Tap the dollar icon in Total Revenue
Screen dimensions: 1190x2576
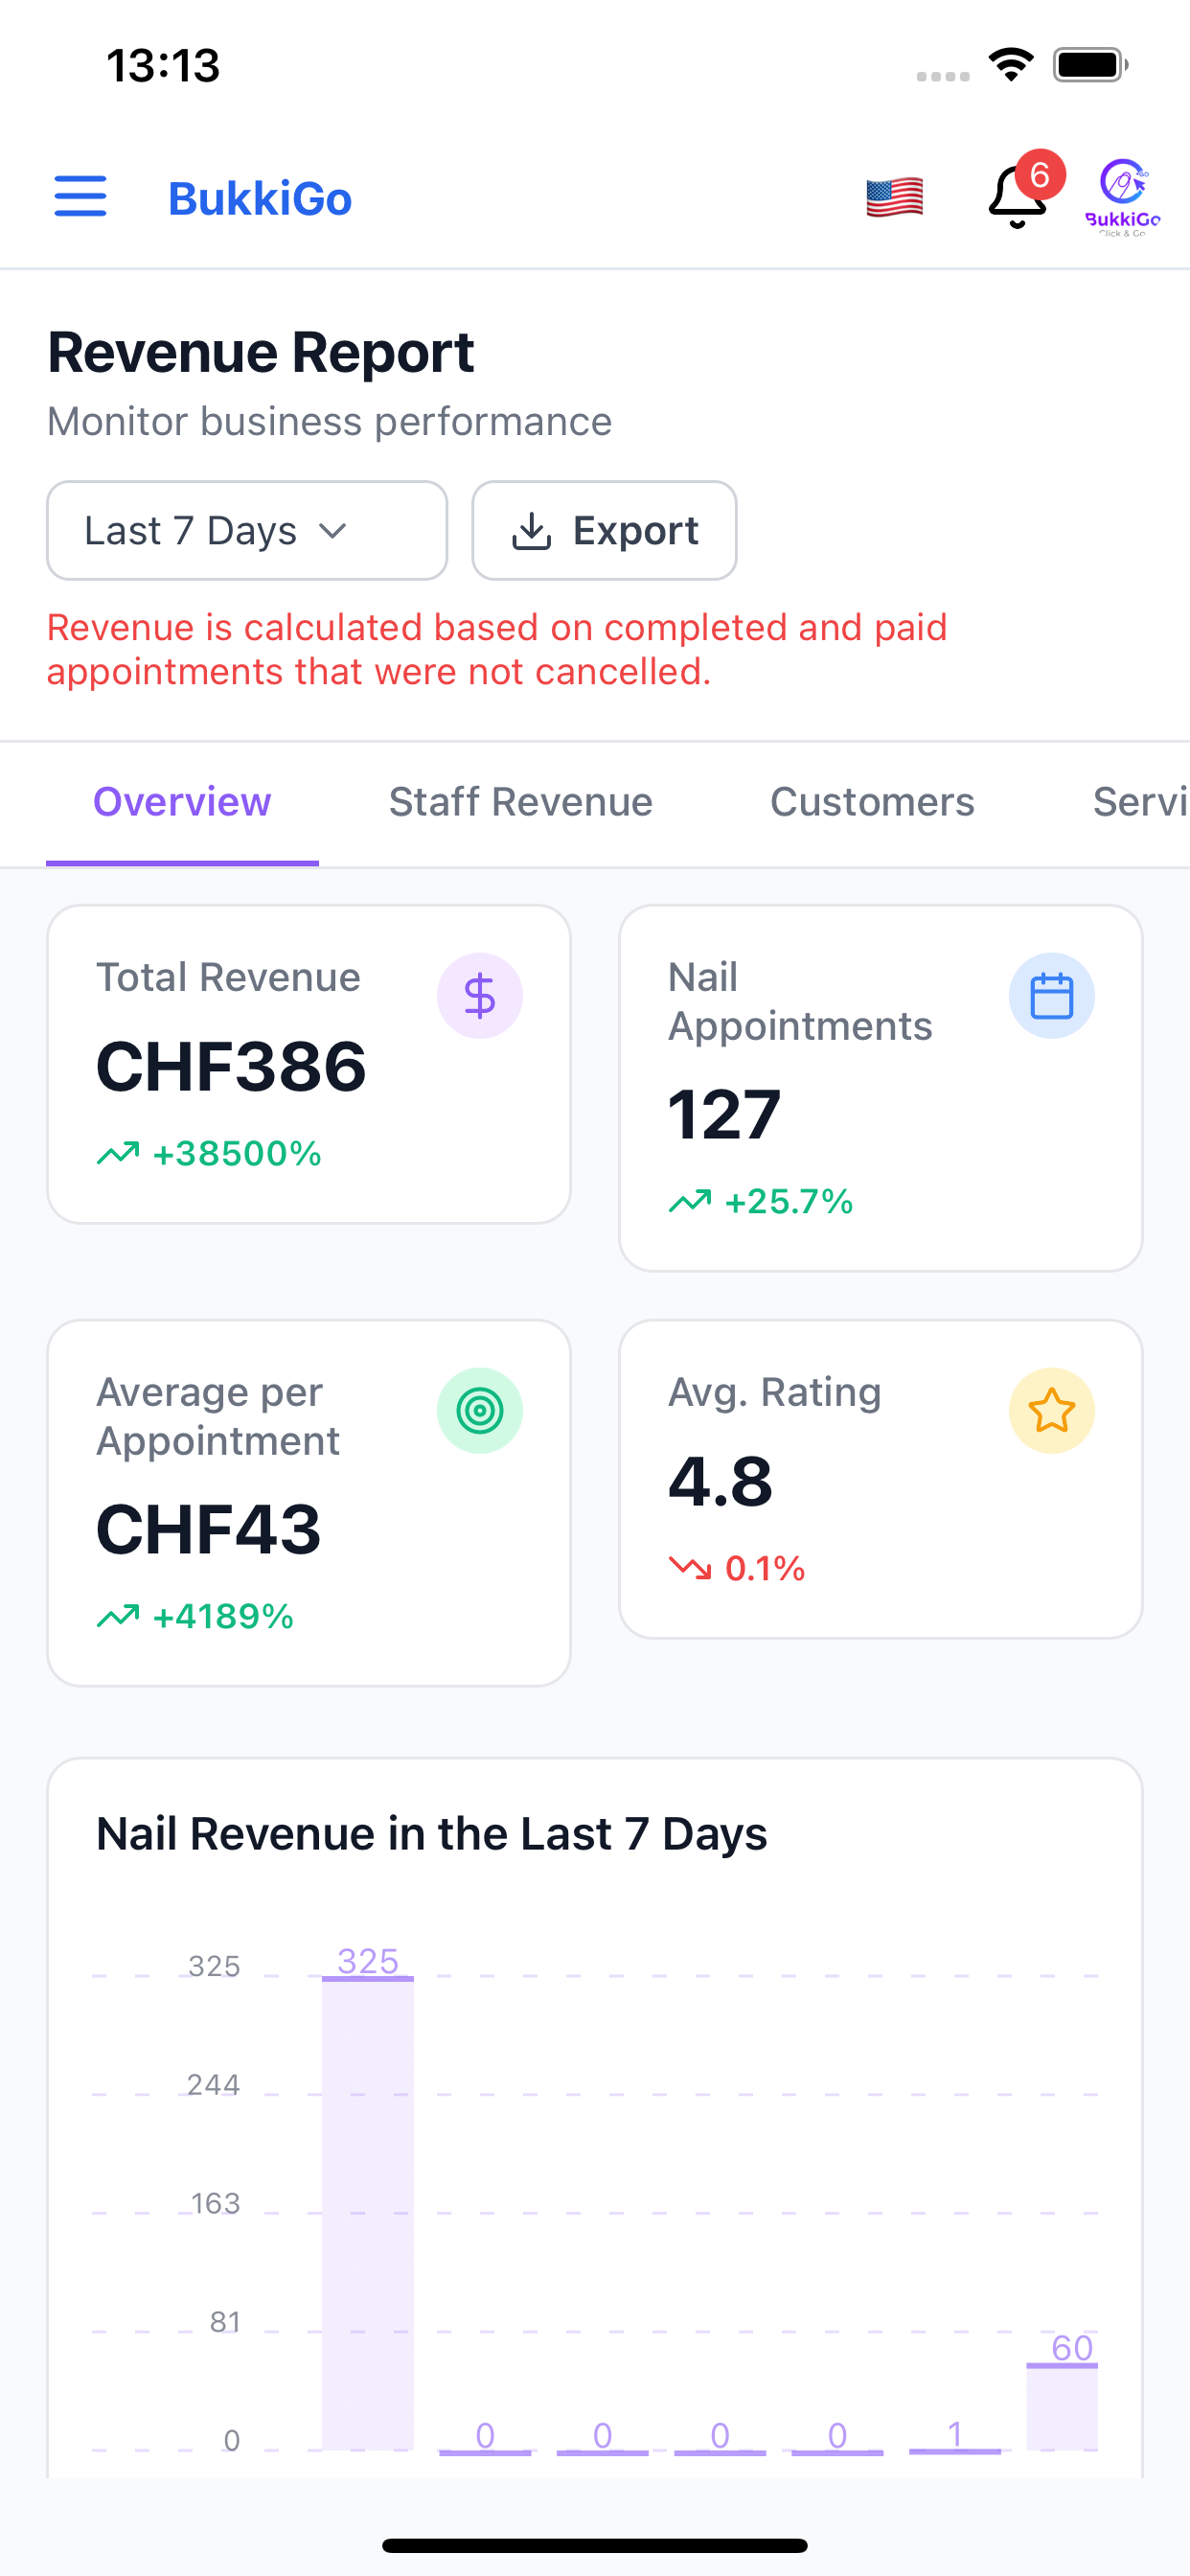click(x=480, y=995)
